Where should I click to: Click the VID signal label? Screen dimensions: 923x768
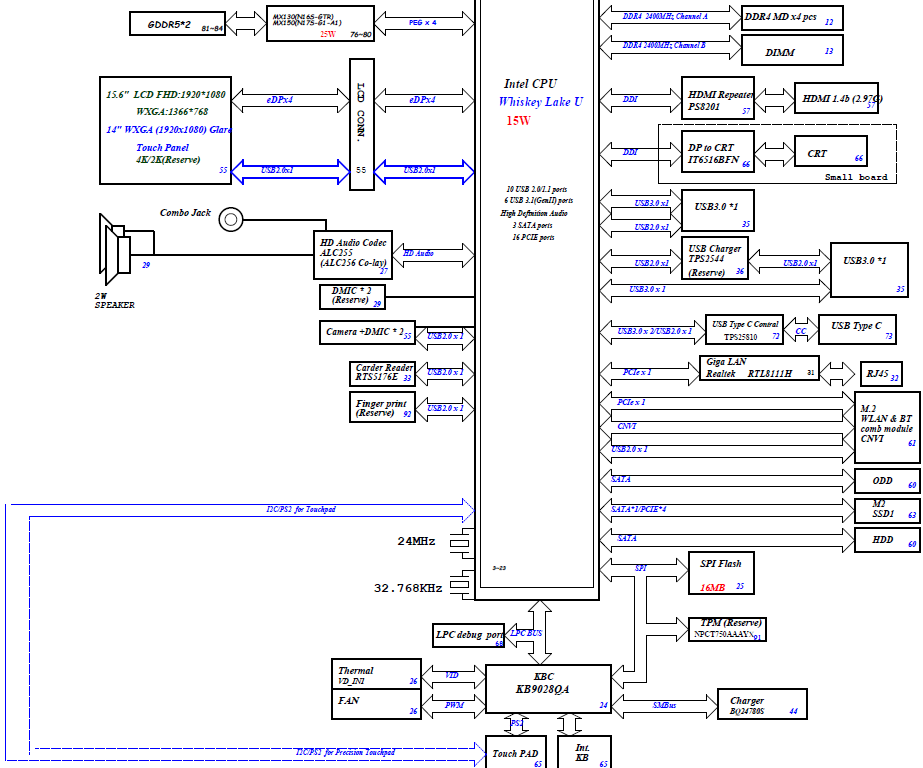pos(451,675)
